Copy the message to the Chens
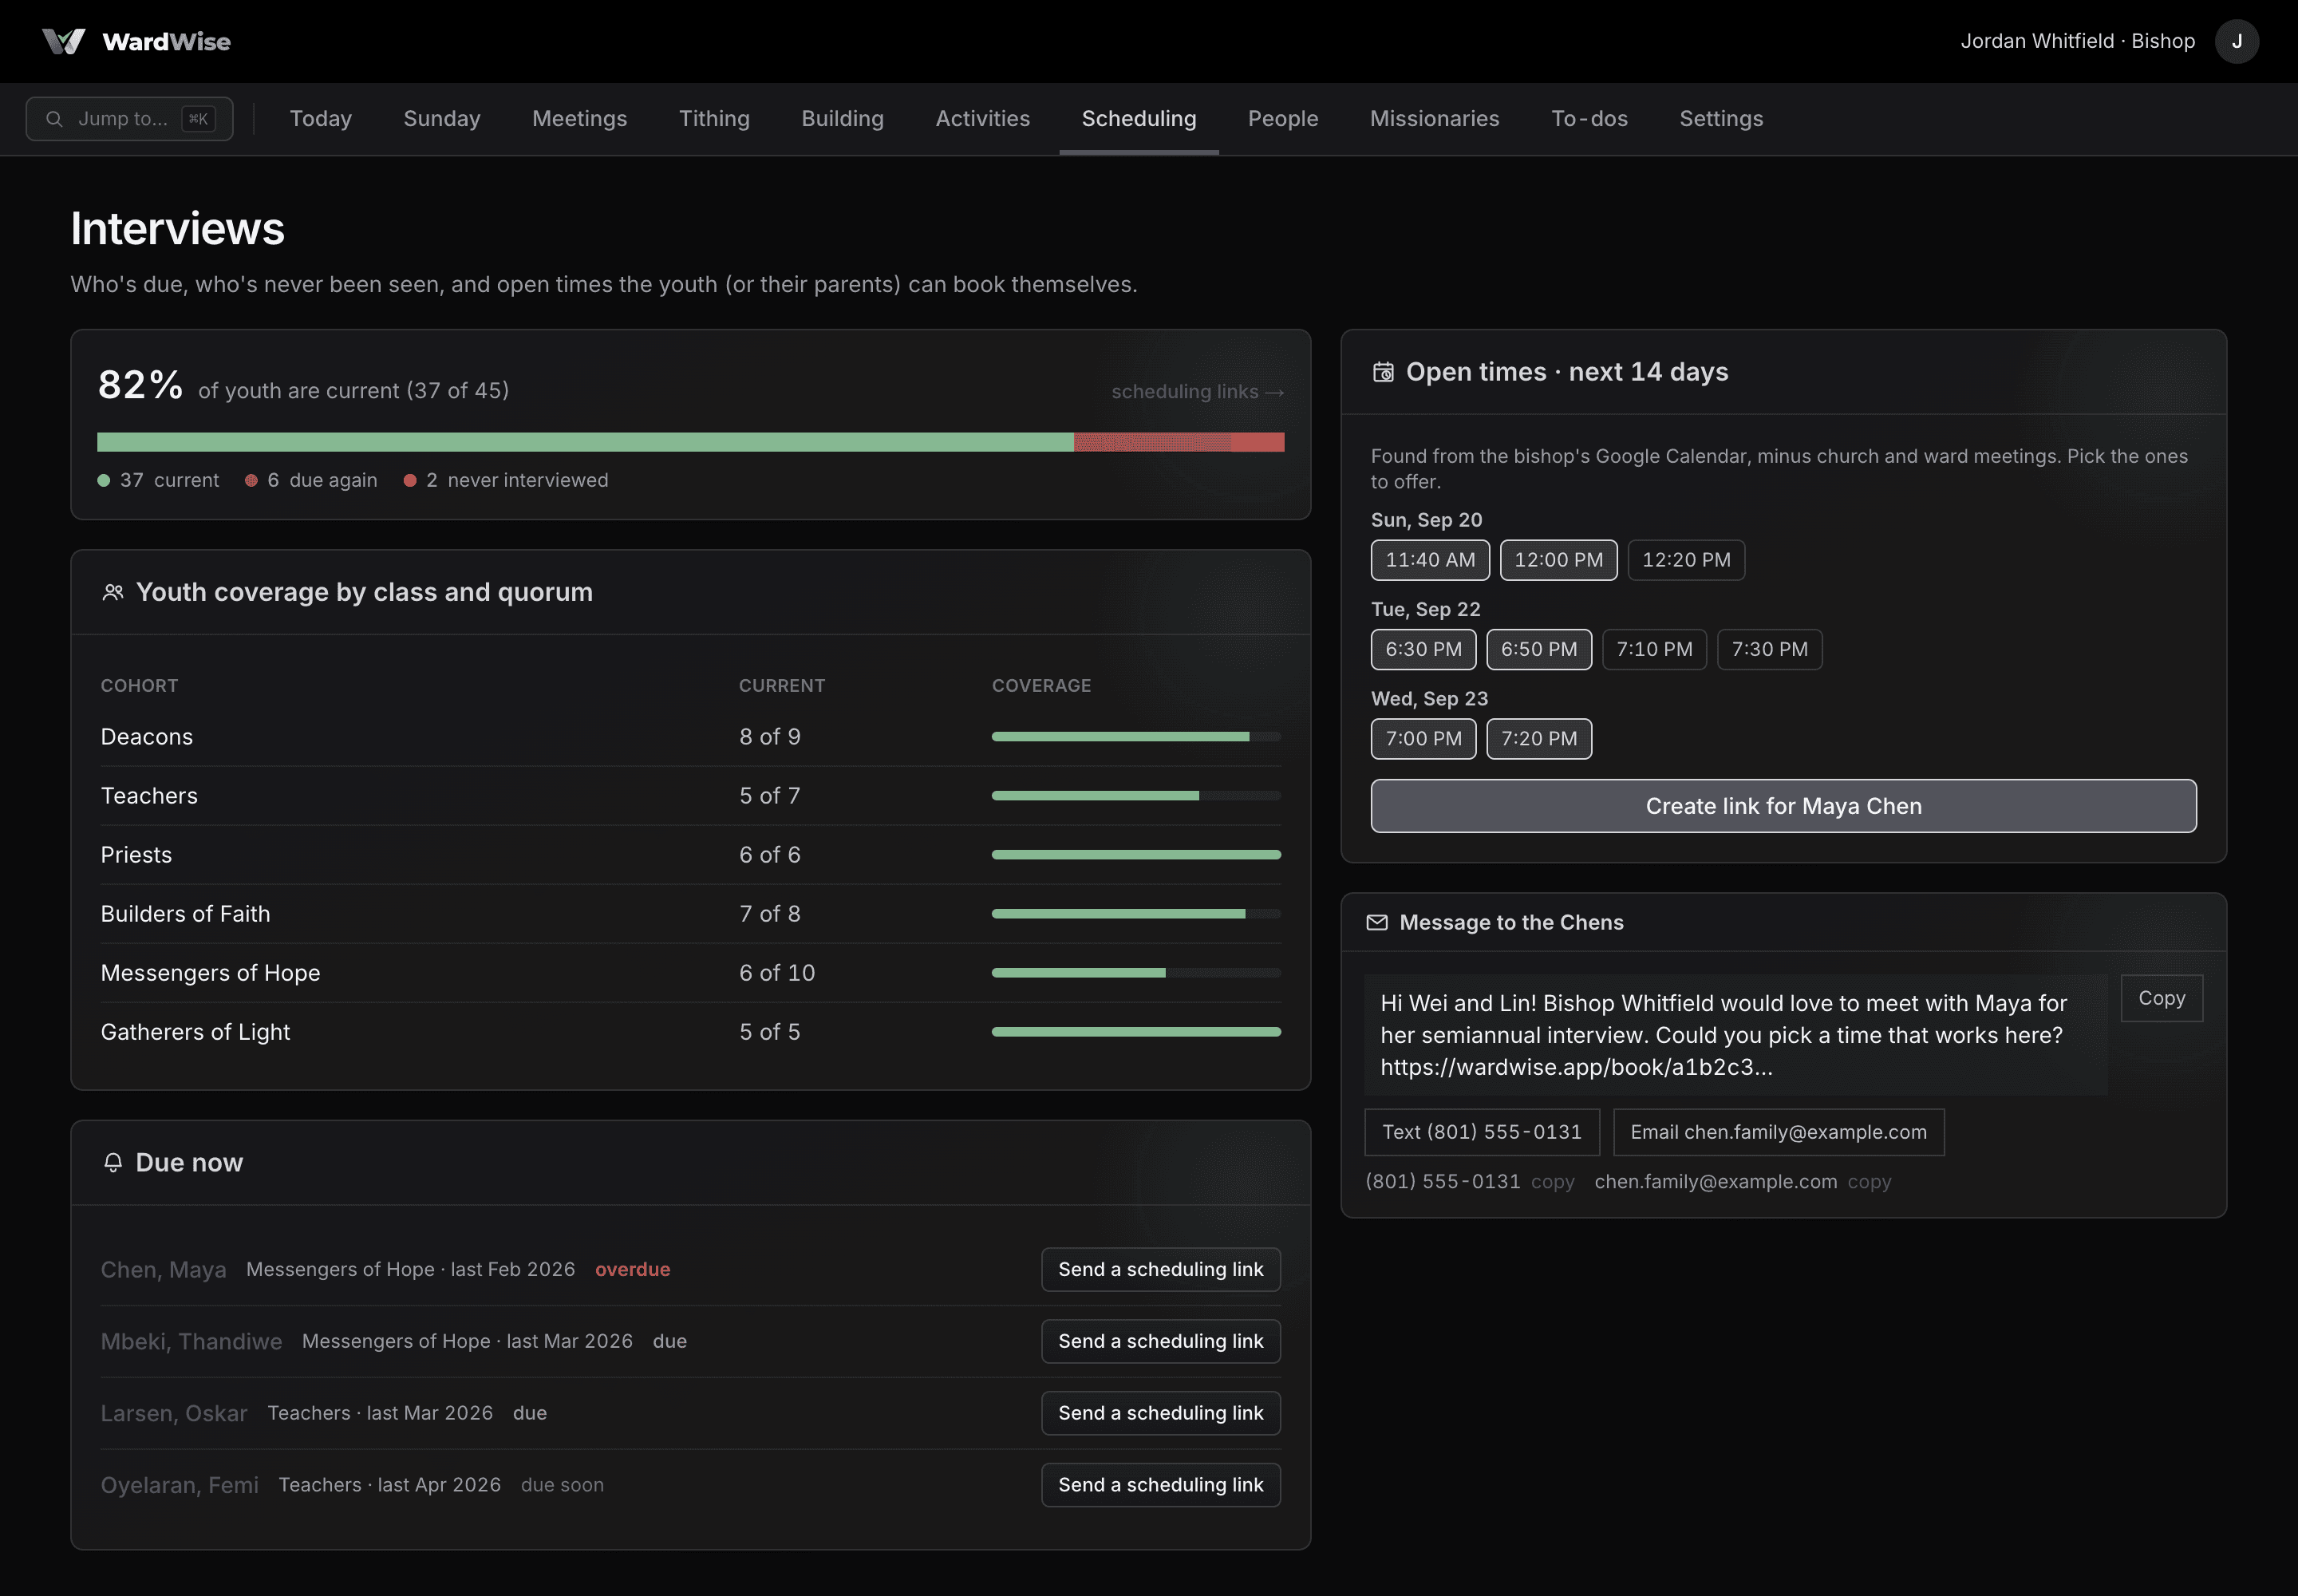This screenshot has width=2298, height=1596. (2161, 998)
